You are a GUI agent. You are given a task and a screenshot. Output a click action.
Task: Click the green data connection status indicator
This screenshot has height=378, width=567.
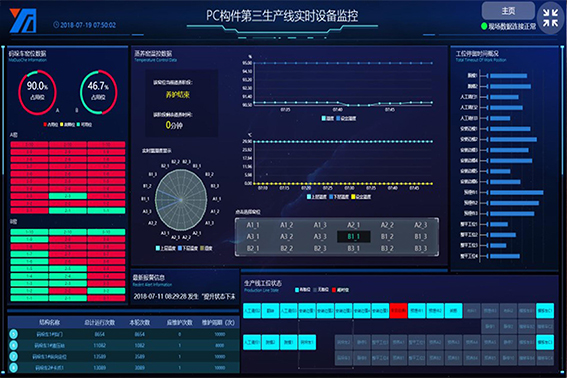484,26
